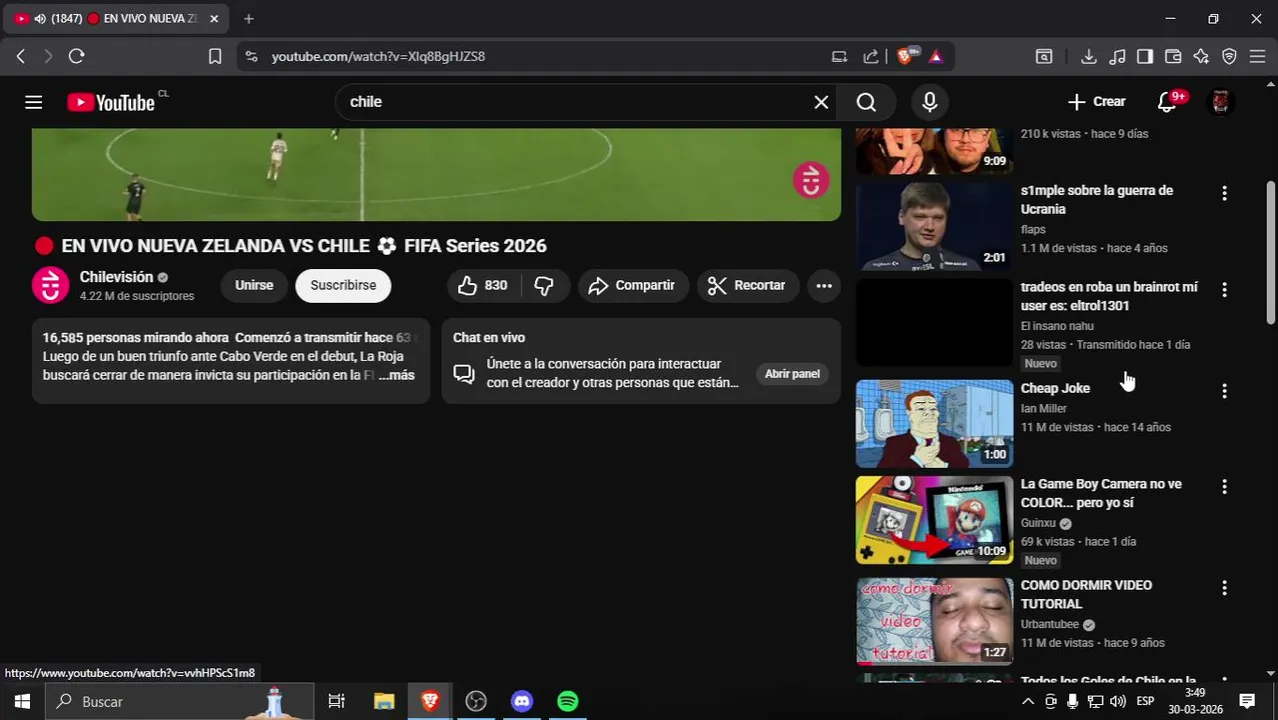This screenshot has height=720, width=1278.
Task: Click the browser address bar URL
Action: point(378,56)
